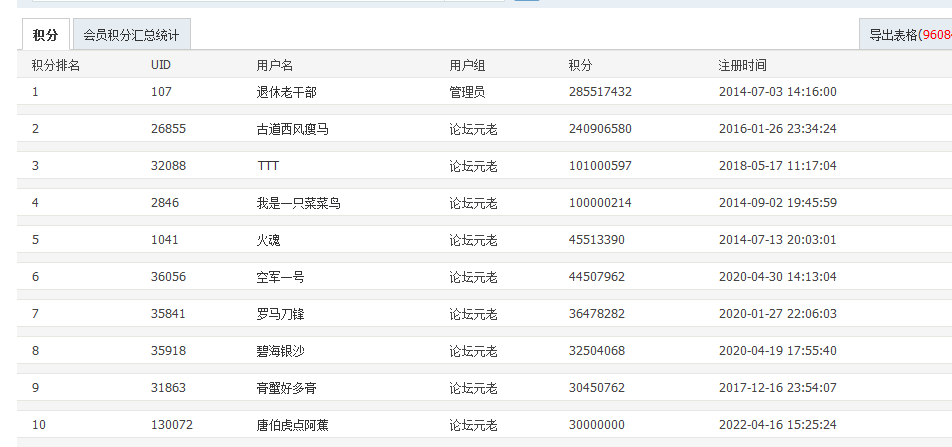Click registration time 2014-07-13 20:03:01
This screenshot has height=447, width=952.
click(x=778, y=240)
